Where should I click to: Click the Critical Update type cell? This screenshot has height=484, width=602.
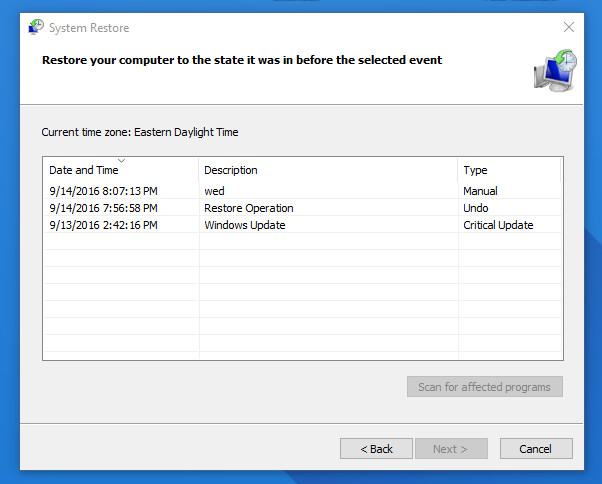498,225
